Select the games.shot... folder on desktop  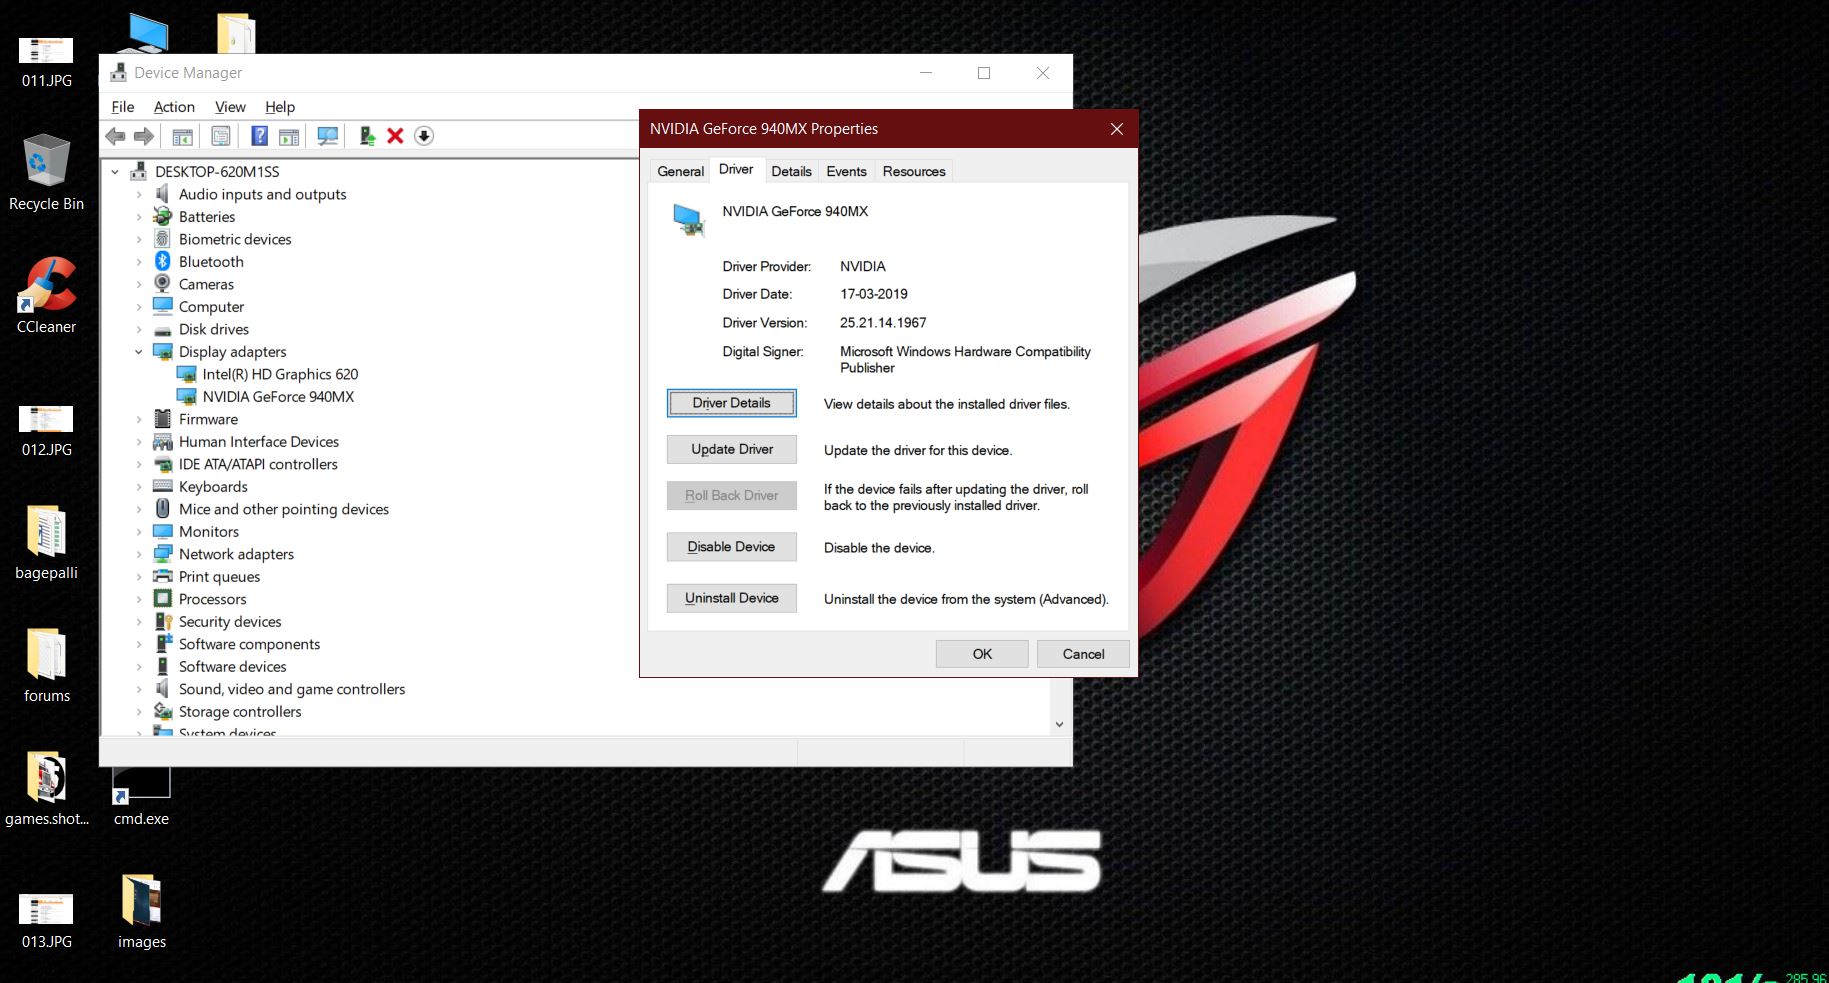[x=46, y=788]
